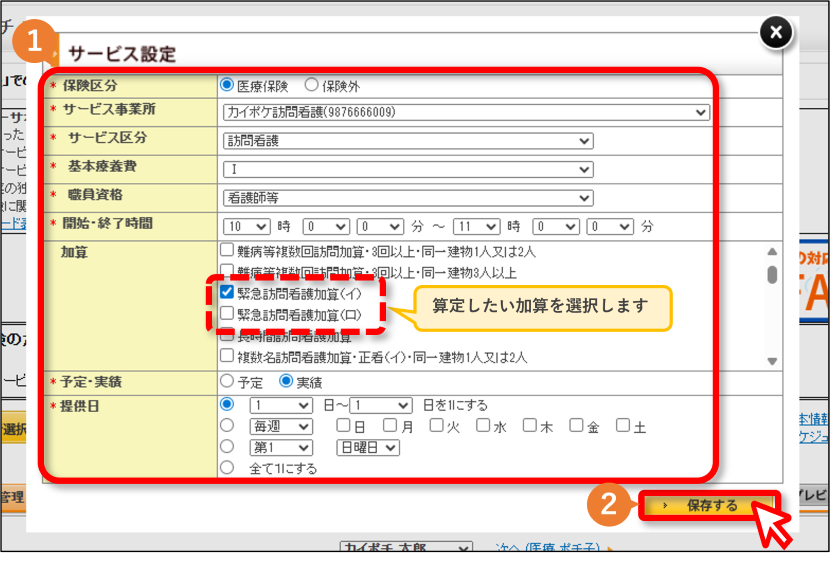Click the scroll down arrow in 加算 list

tap(772, 361)
